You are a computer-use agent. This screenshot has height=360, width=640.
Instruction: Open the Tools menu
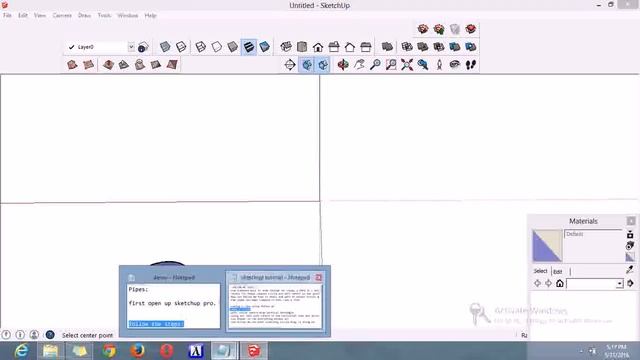tap(104, 15)
